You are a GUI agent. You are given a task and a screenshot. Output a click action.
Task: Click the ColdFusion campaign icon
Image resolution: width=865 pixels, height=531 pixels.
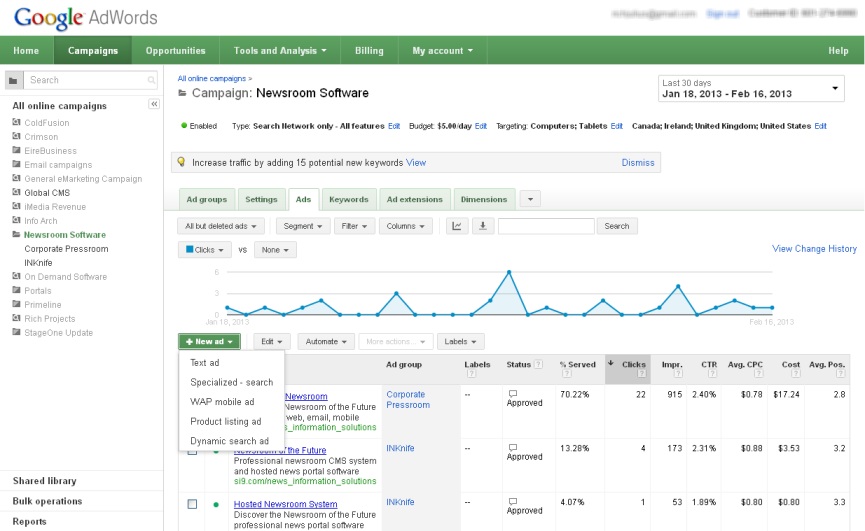point(17,122)
